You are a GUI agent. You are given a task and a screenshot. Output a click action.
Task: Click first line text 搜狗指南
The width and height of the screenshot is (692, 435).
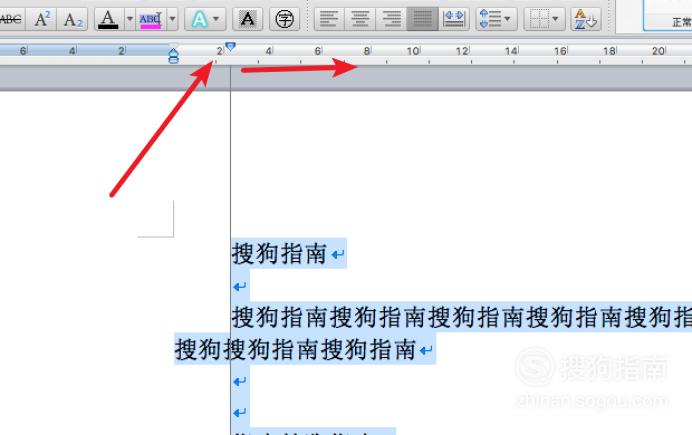279,254
